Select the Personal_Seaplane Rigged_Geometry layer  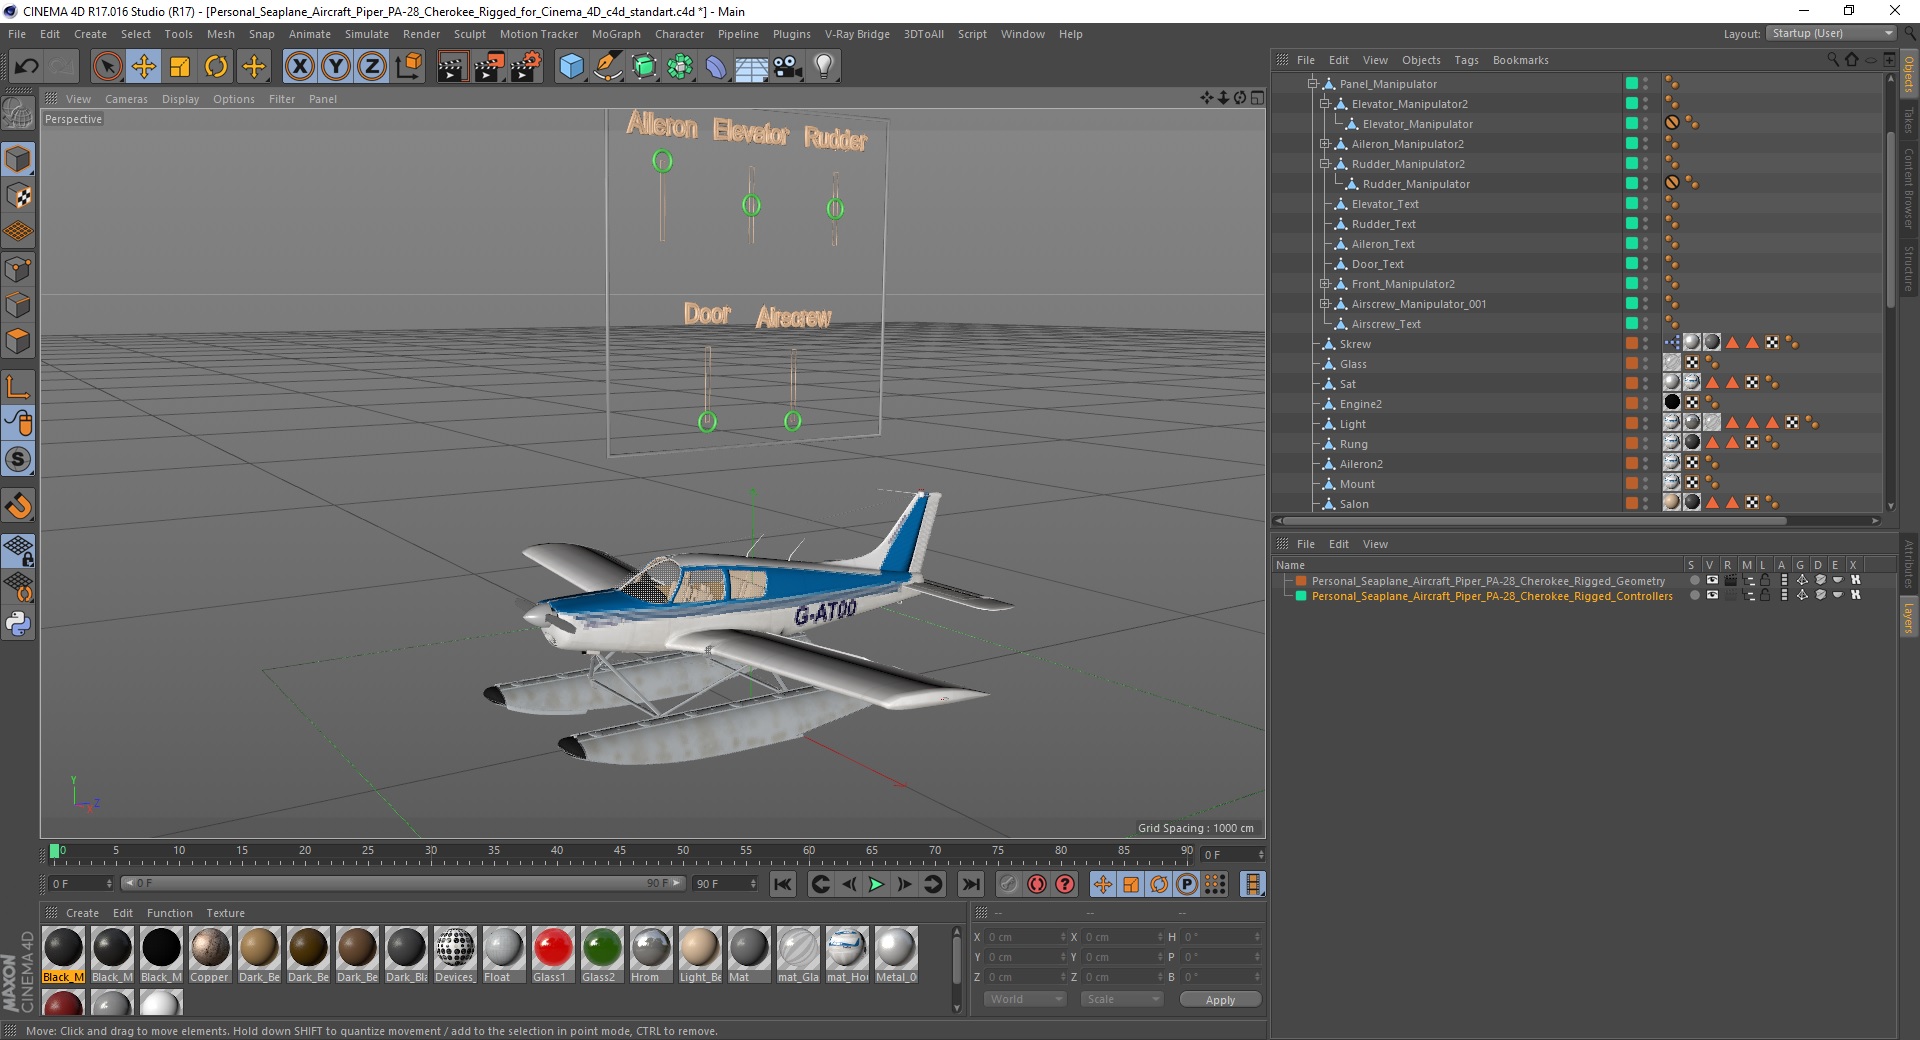point(1488,581)
